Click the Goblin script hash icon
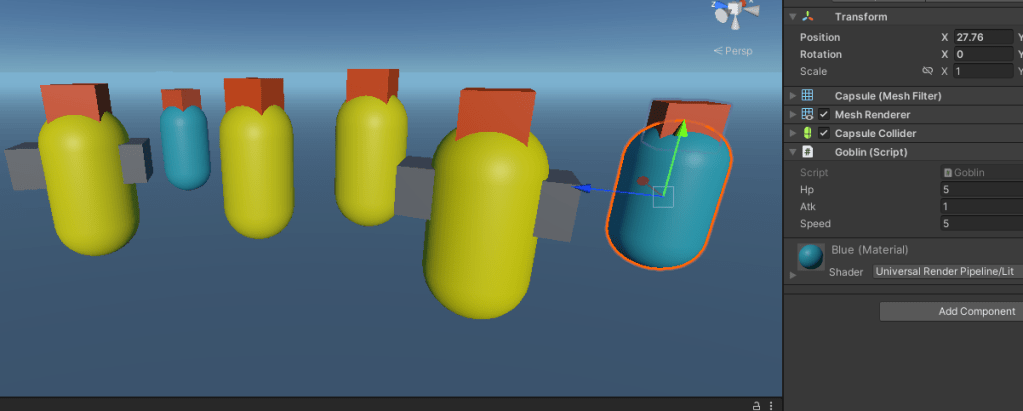 click(808, 152)
